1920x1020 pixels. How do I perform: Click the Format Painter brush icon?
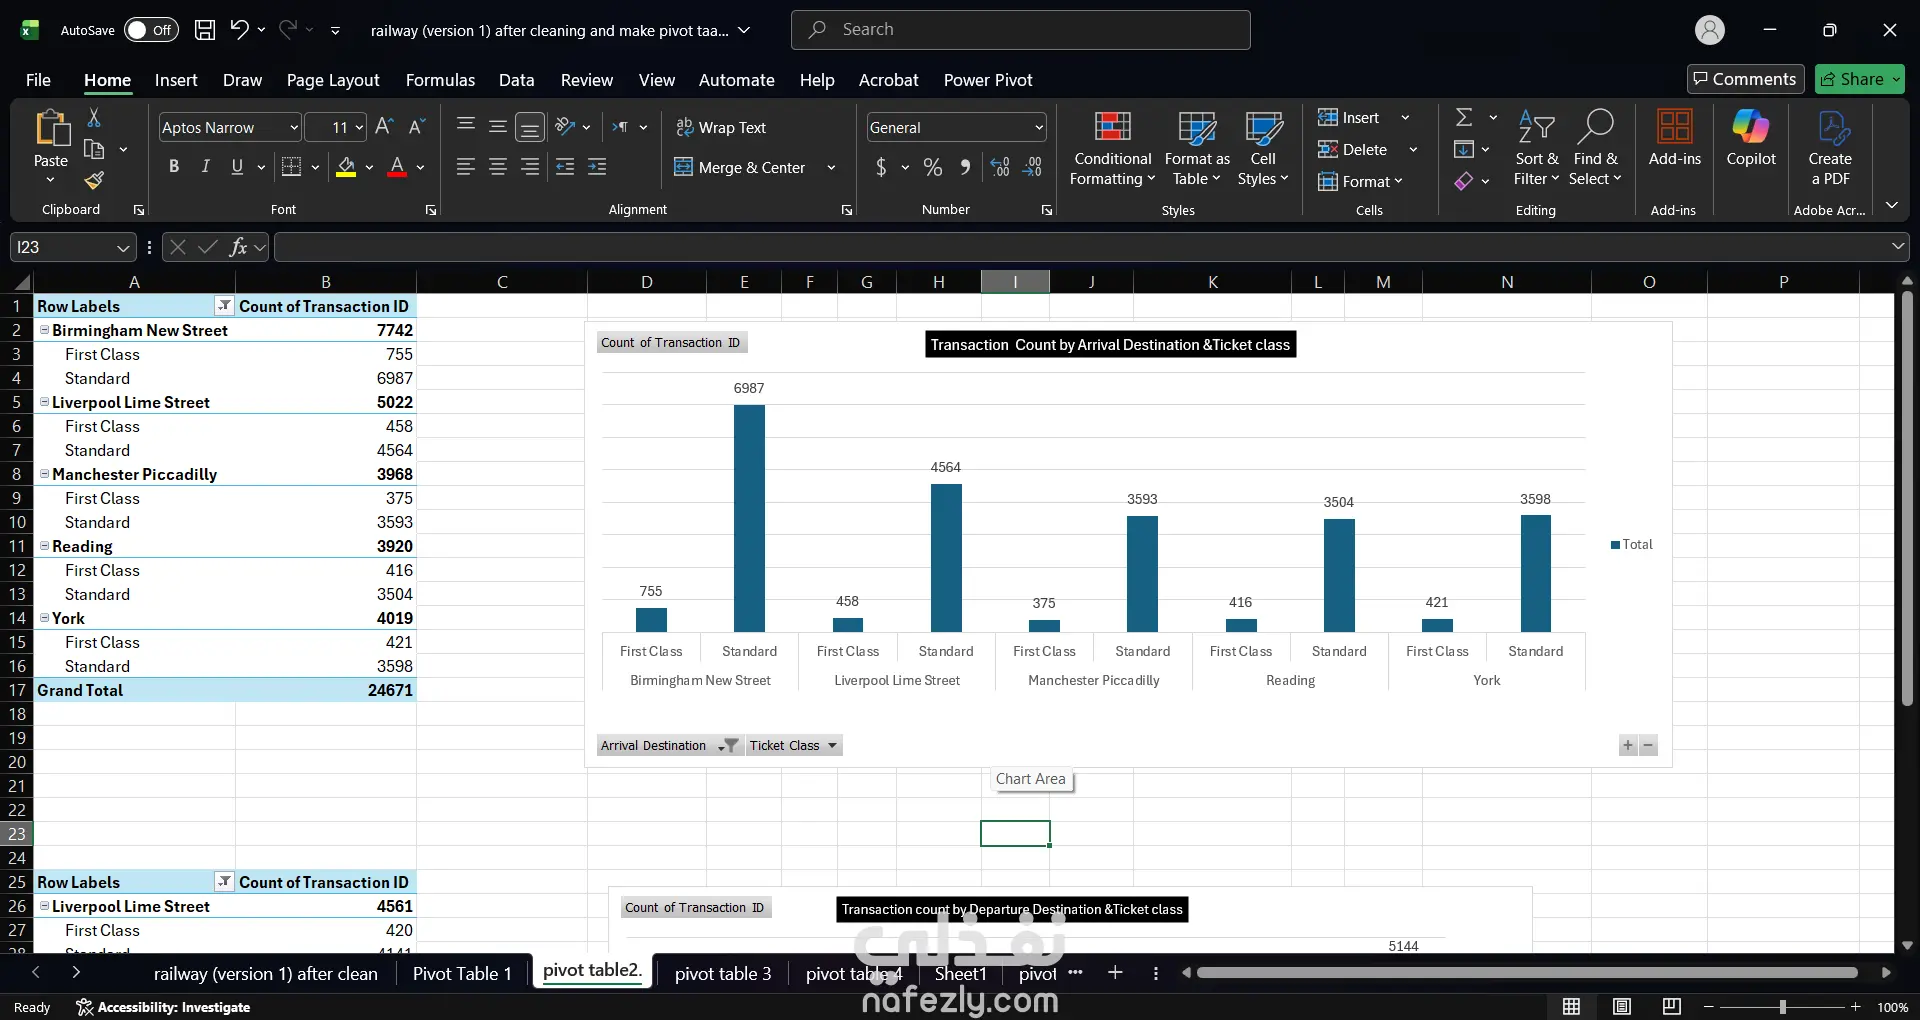point(94,180)
